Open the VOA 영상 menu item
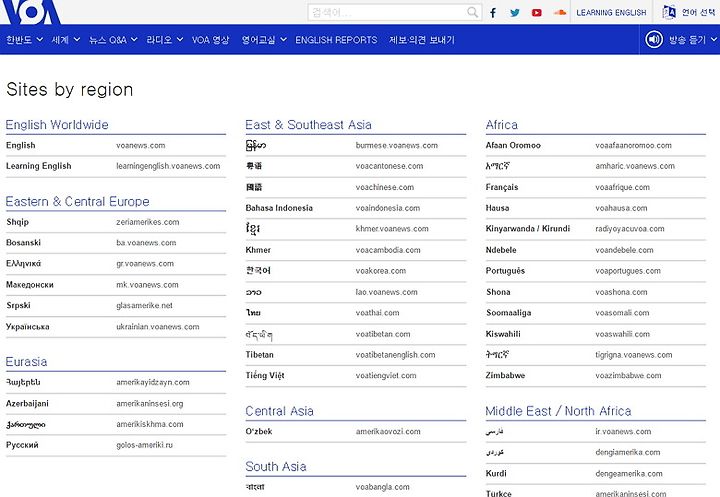Image resolution: width=720 pixels, height=497 pixels. tap(210, 40)
